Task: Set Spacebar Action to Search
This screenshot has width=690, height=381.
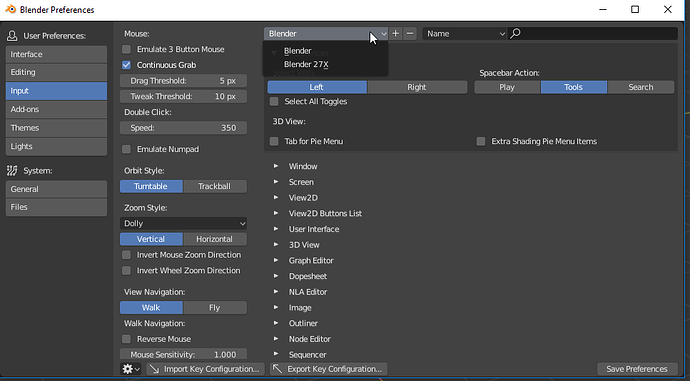Action: point(641,87)
